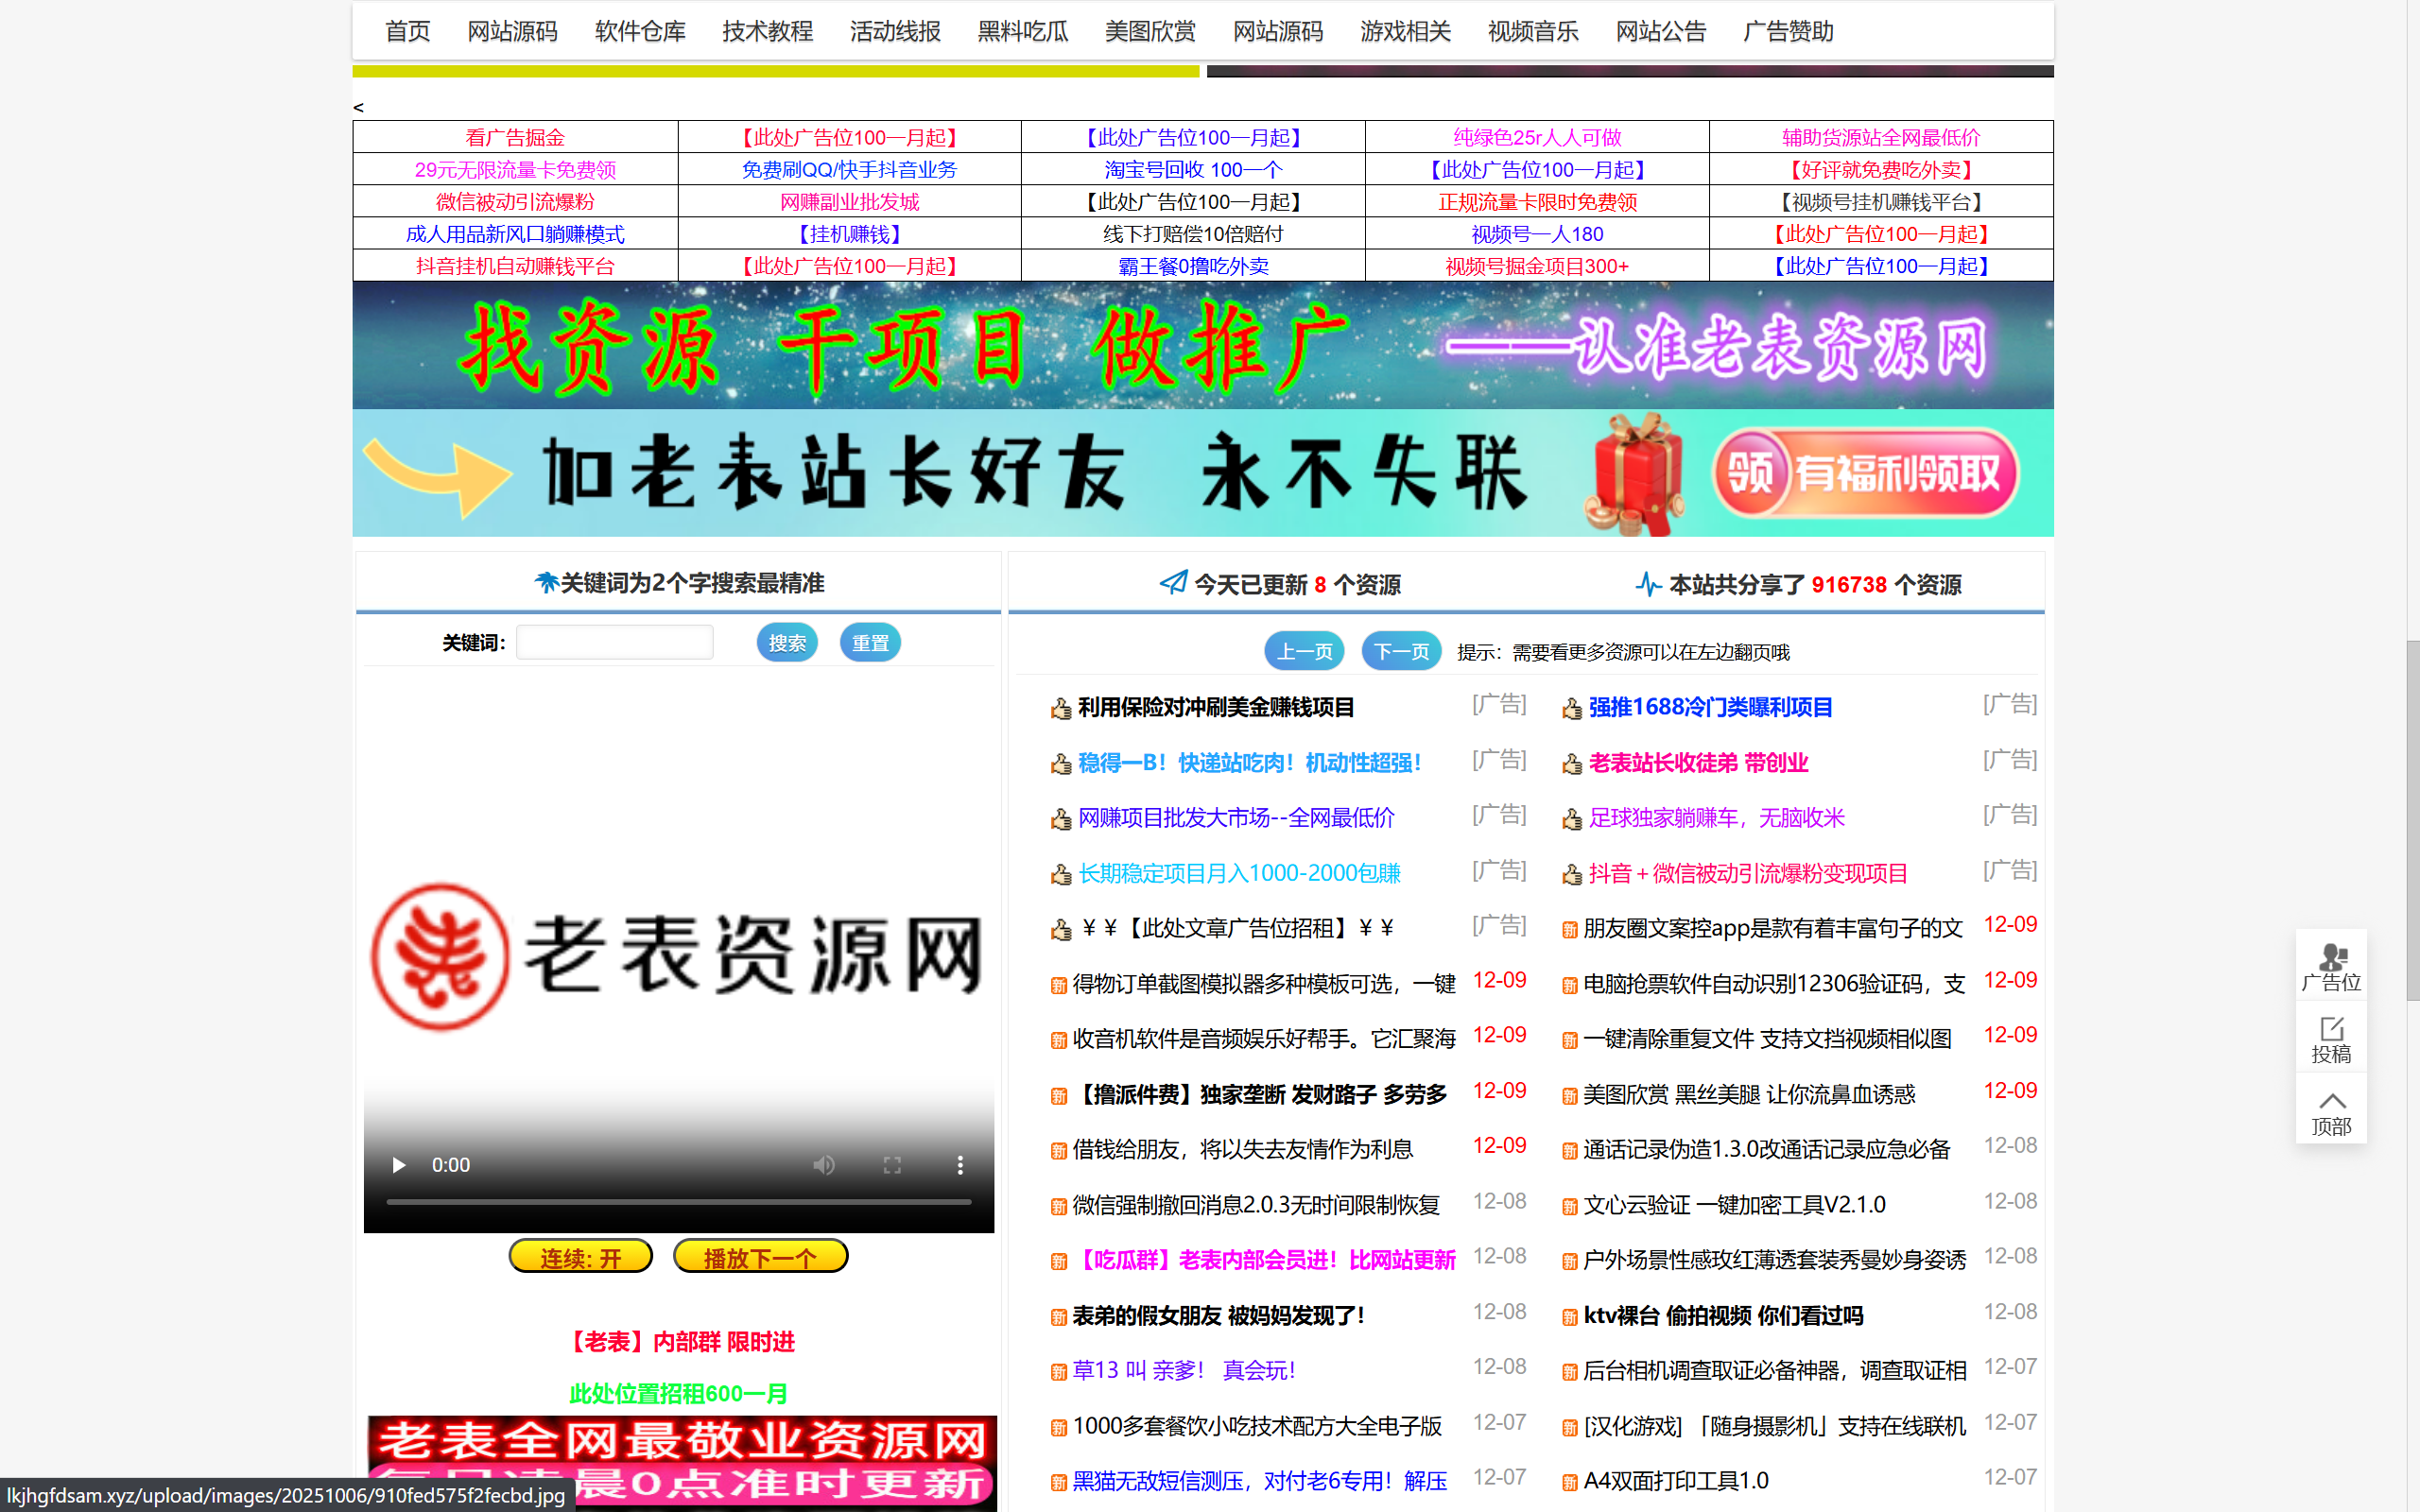Collapse the ad table with the < arrow
The image size is (2420, 1512).
(x=358, y=106)
